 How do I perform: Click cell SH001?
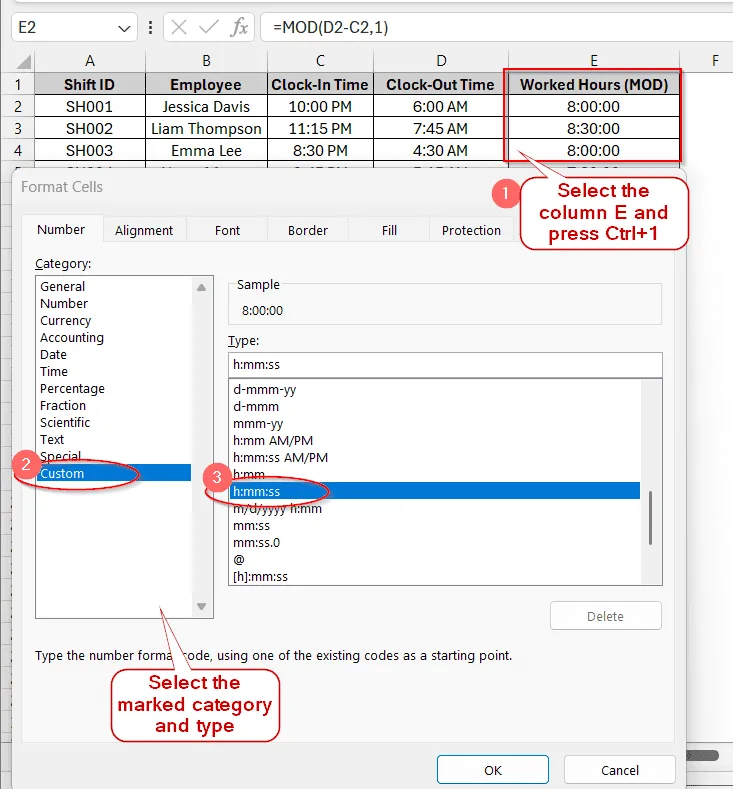[x=90, y=107]
